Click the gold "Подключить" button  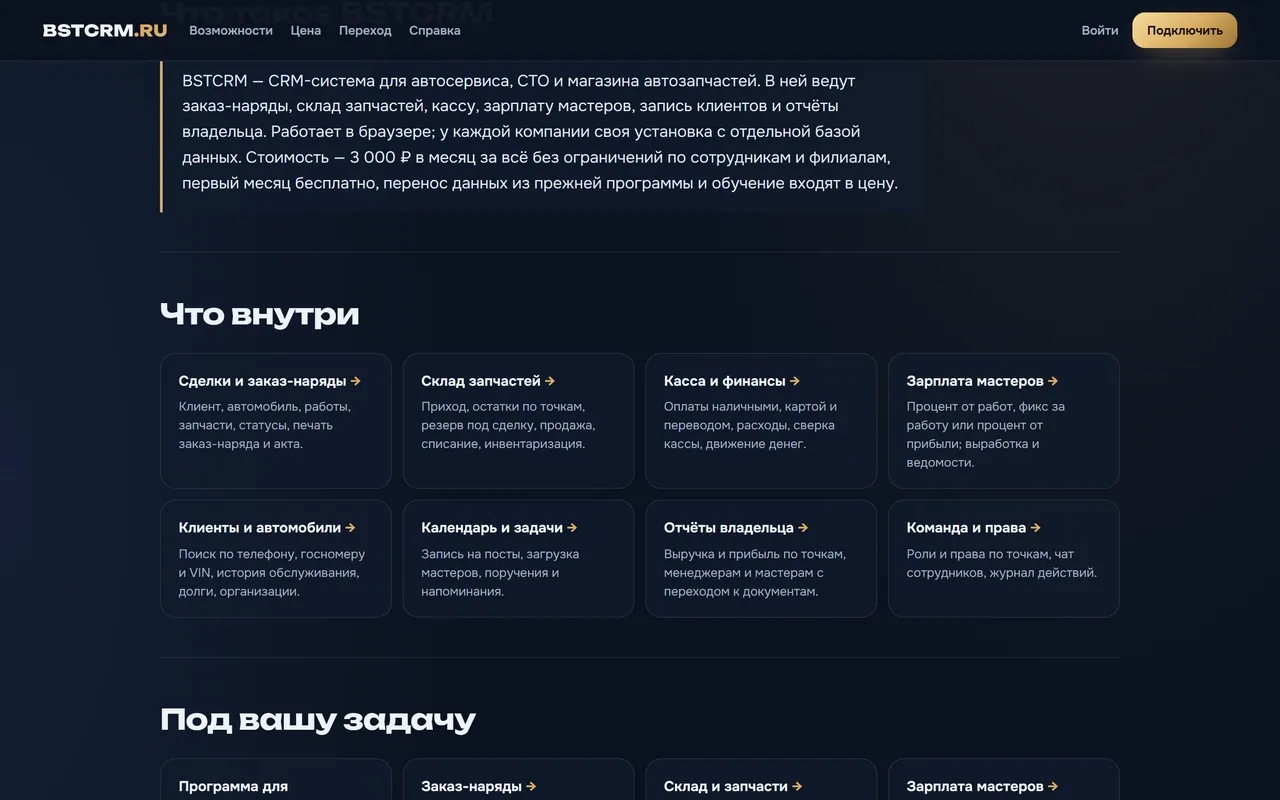click(x=1185, y=30)
